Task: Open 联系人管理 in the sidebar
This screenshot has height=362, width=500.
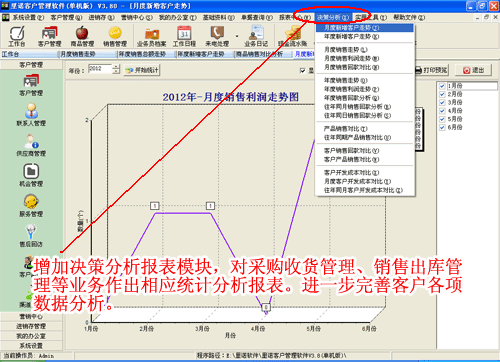Action: pyautogui.click(x=31, y=115)
